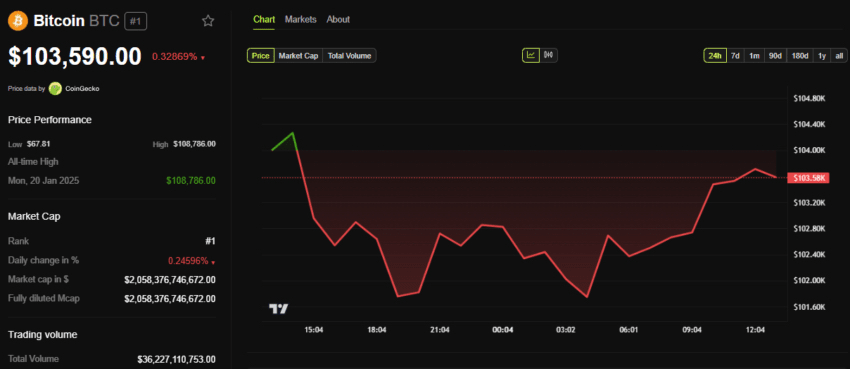Open the About tab

(338, 20)
